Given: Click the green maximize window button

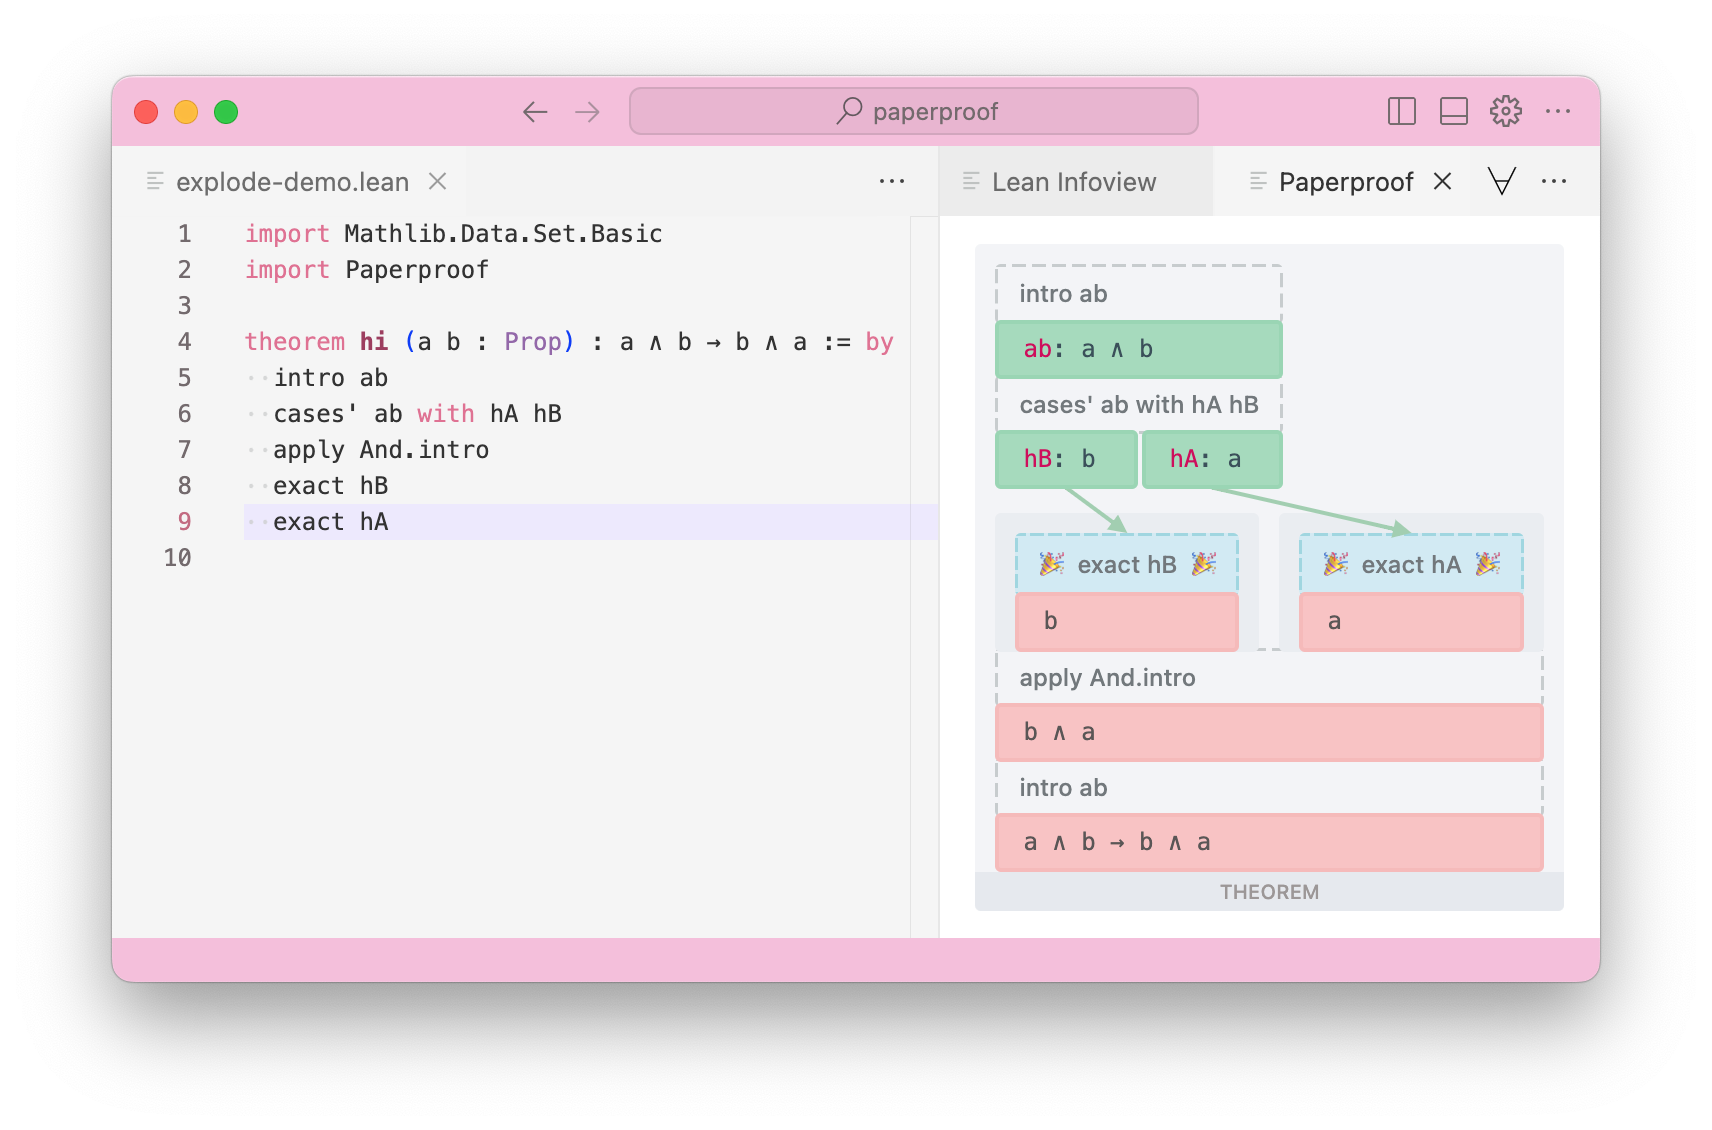Looking at the screenshot, I should coord(226,112).
